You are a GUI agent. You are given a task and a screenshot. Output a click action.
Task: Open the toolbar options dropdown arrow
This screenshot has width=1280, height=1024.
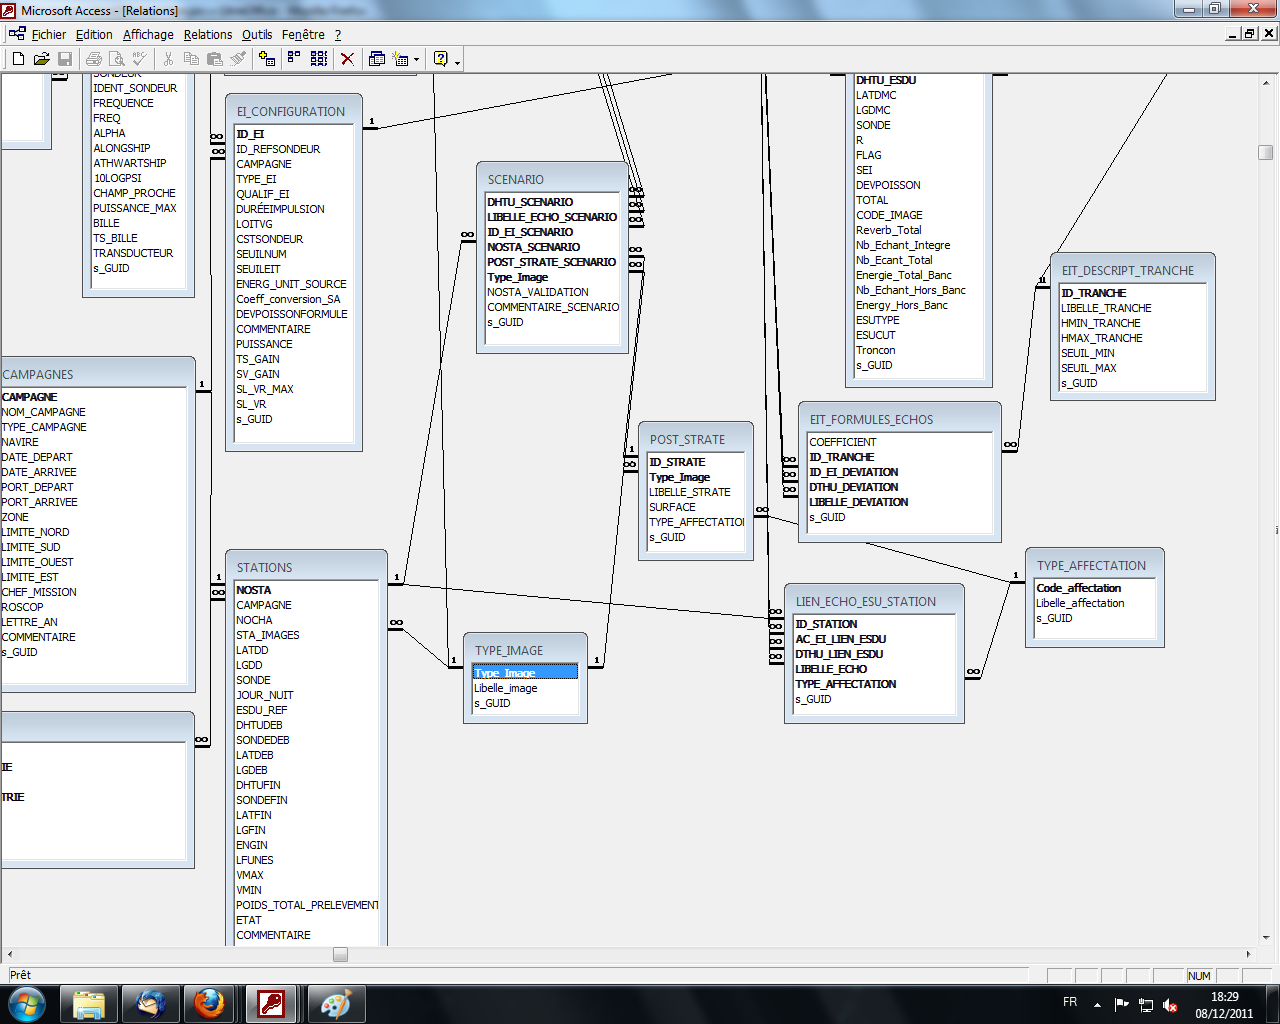tap(457, 61)
